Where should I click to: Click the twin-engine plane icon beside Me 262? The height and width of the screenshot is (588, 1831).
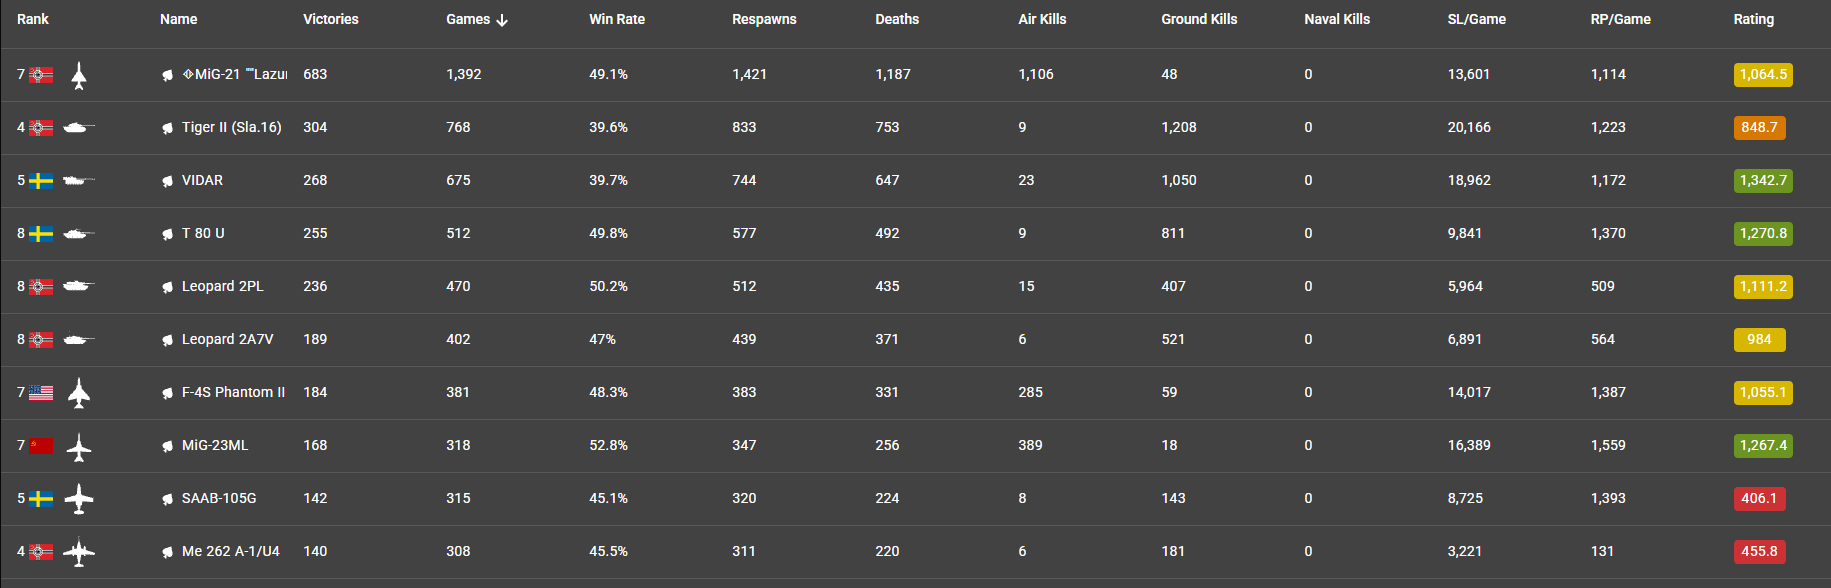79,552
